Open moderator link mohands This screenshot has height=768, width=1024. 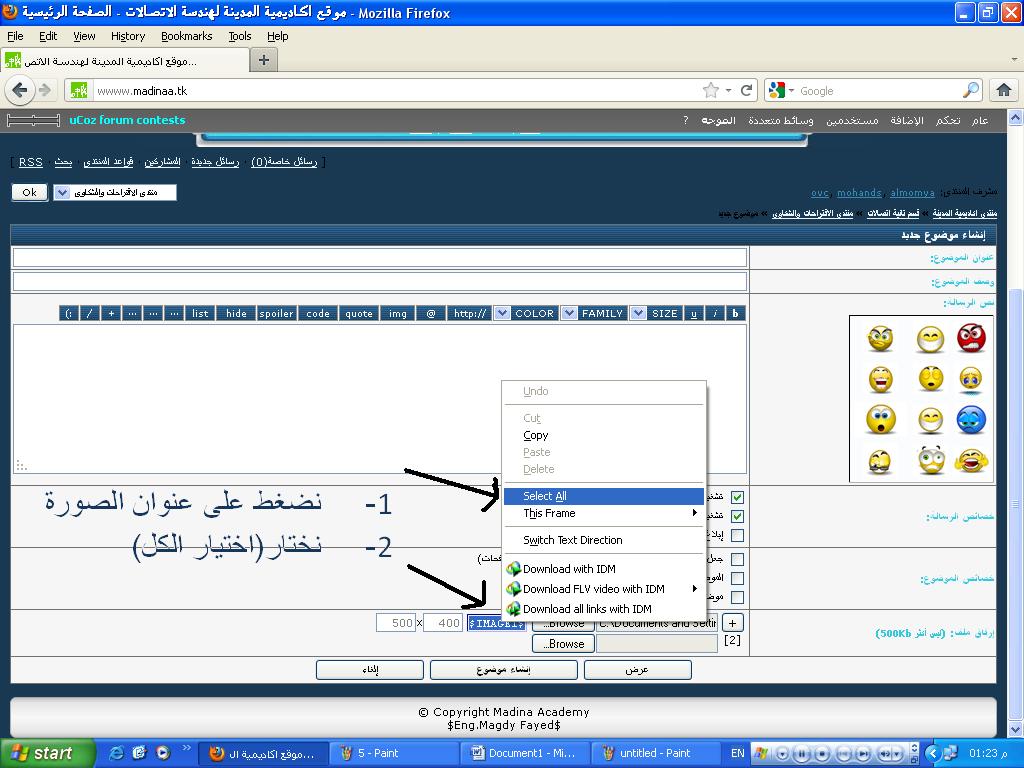tap(859, 193)
